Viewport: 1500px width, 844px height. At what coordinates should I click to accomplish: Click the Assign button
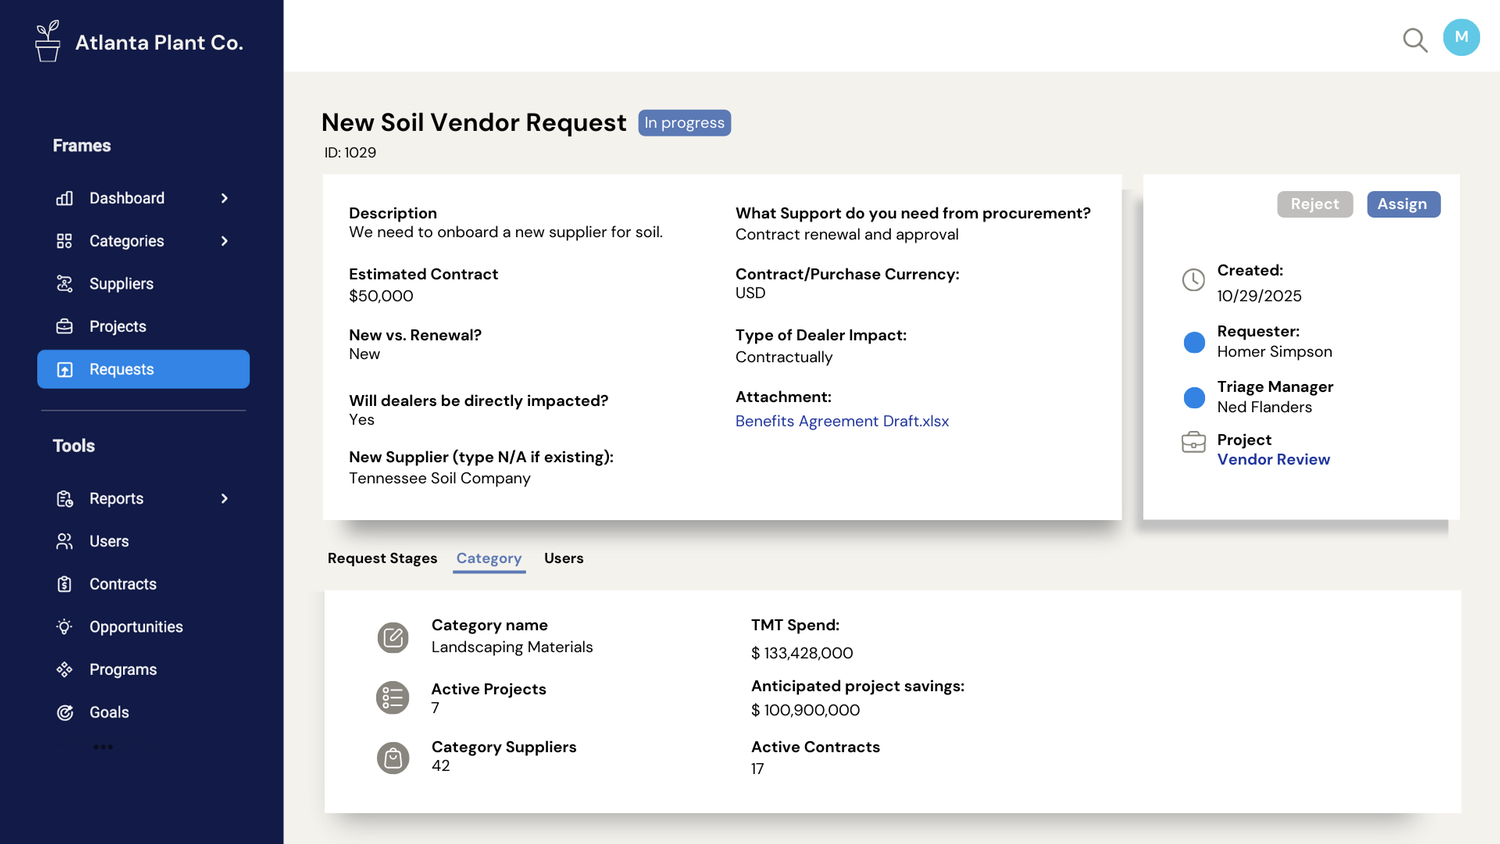(x=1403, y=204)
